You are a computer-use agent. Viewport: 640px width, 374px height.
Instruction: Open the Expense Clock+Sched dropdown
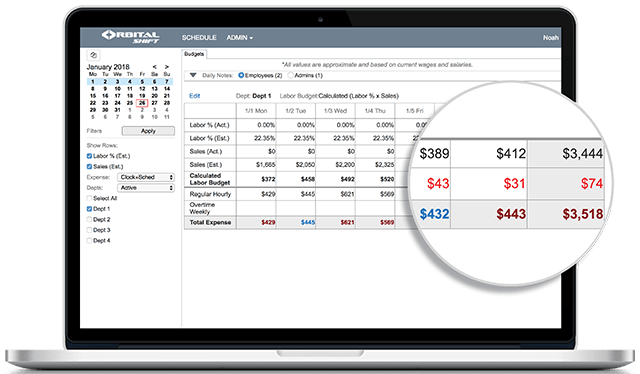point(146,177)
